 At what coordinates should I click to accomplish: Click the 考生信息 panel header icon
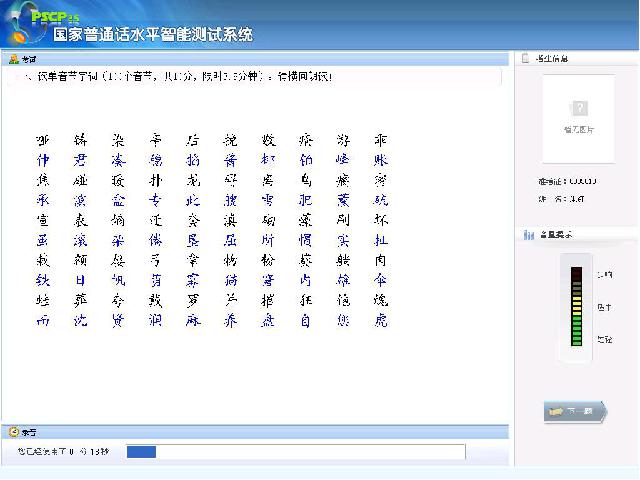[527, 59]
